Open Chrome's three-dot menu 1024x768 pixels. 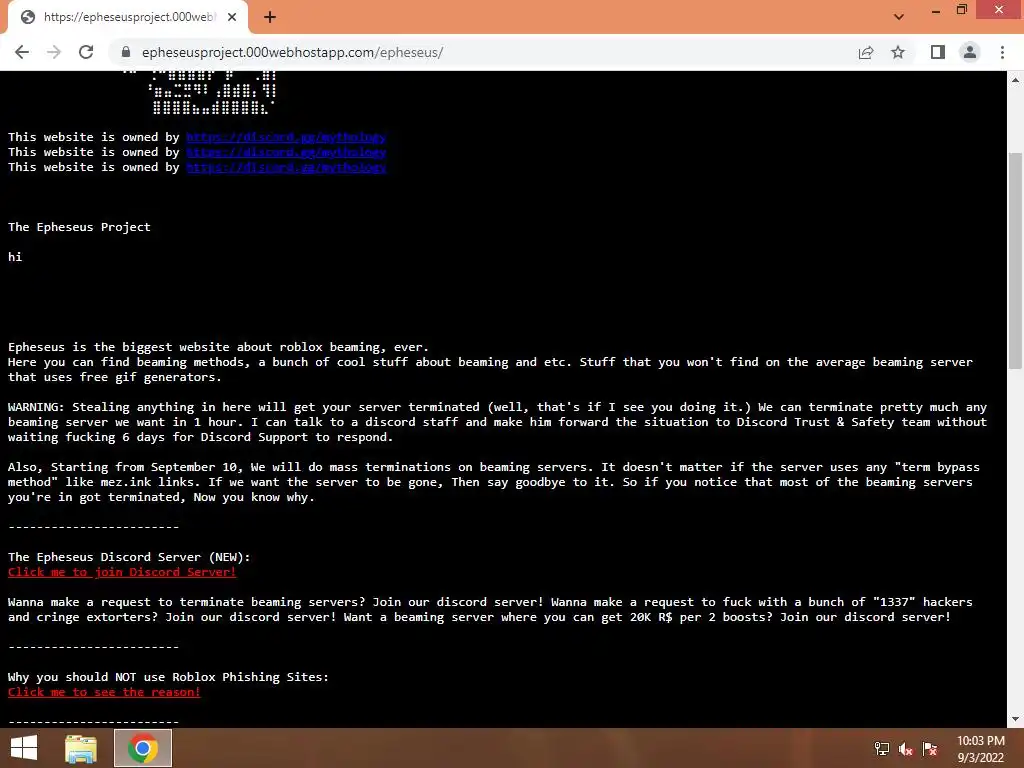tap(1002, 52)
